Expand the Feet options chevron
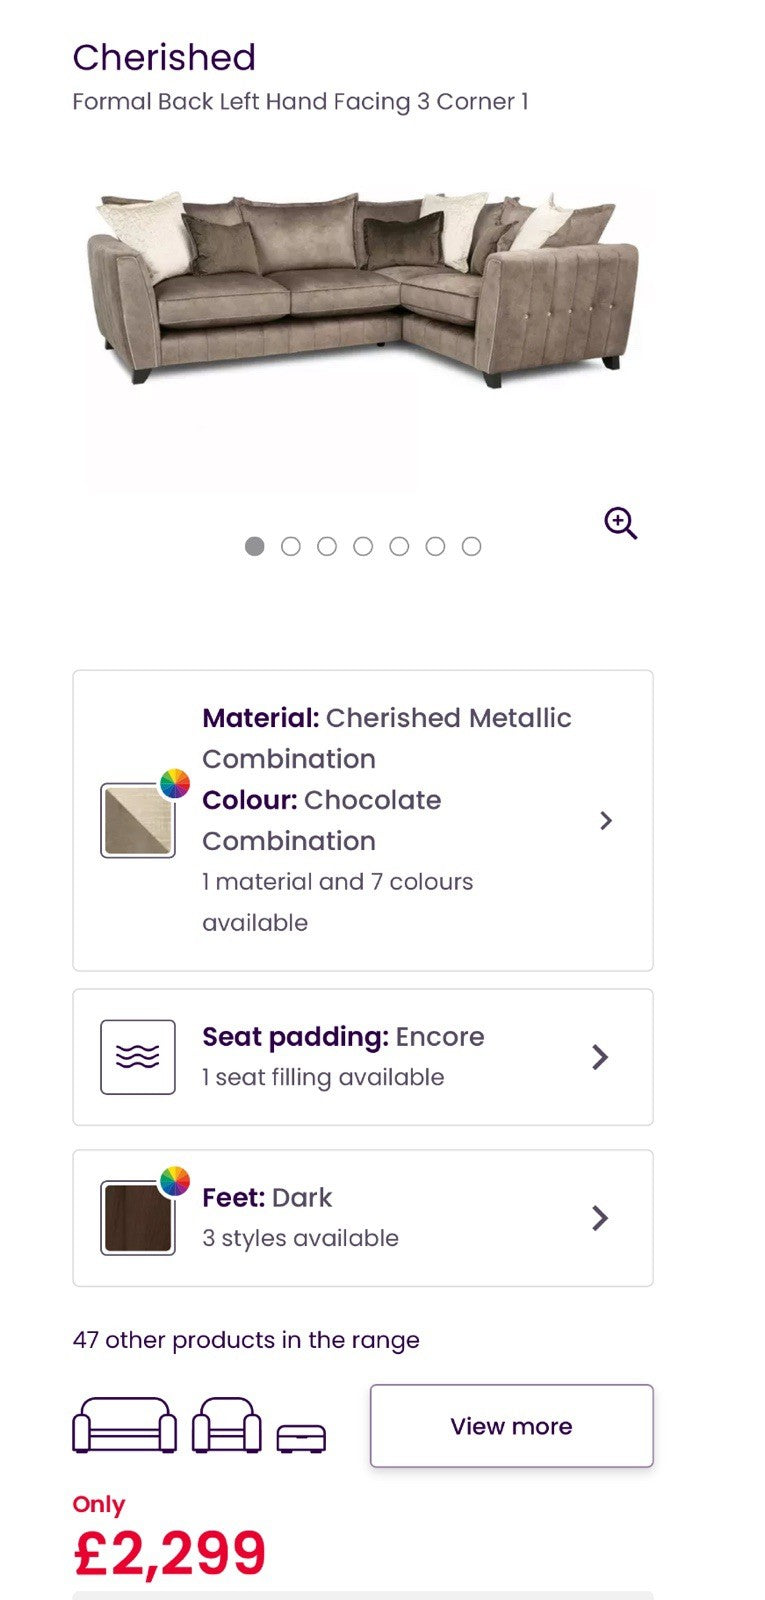Viewport: 765px width, 1600px height. tap(600, 1218)
